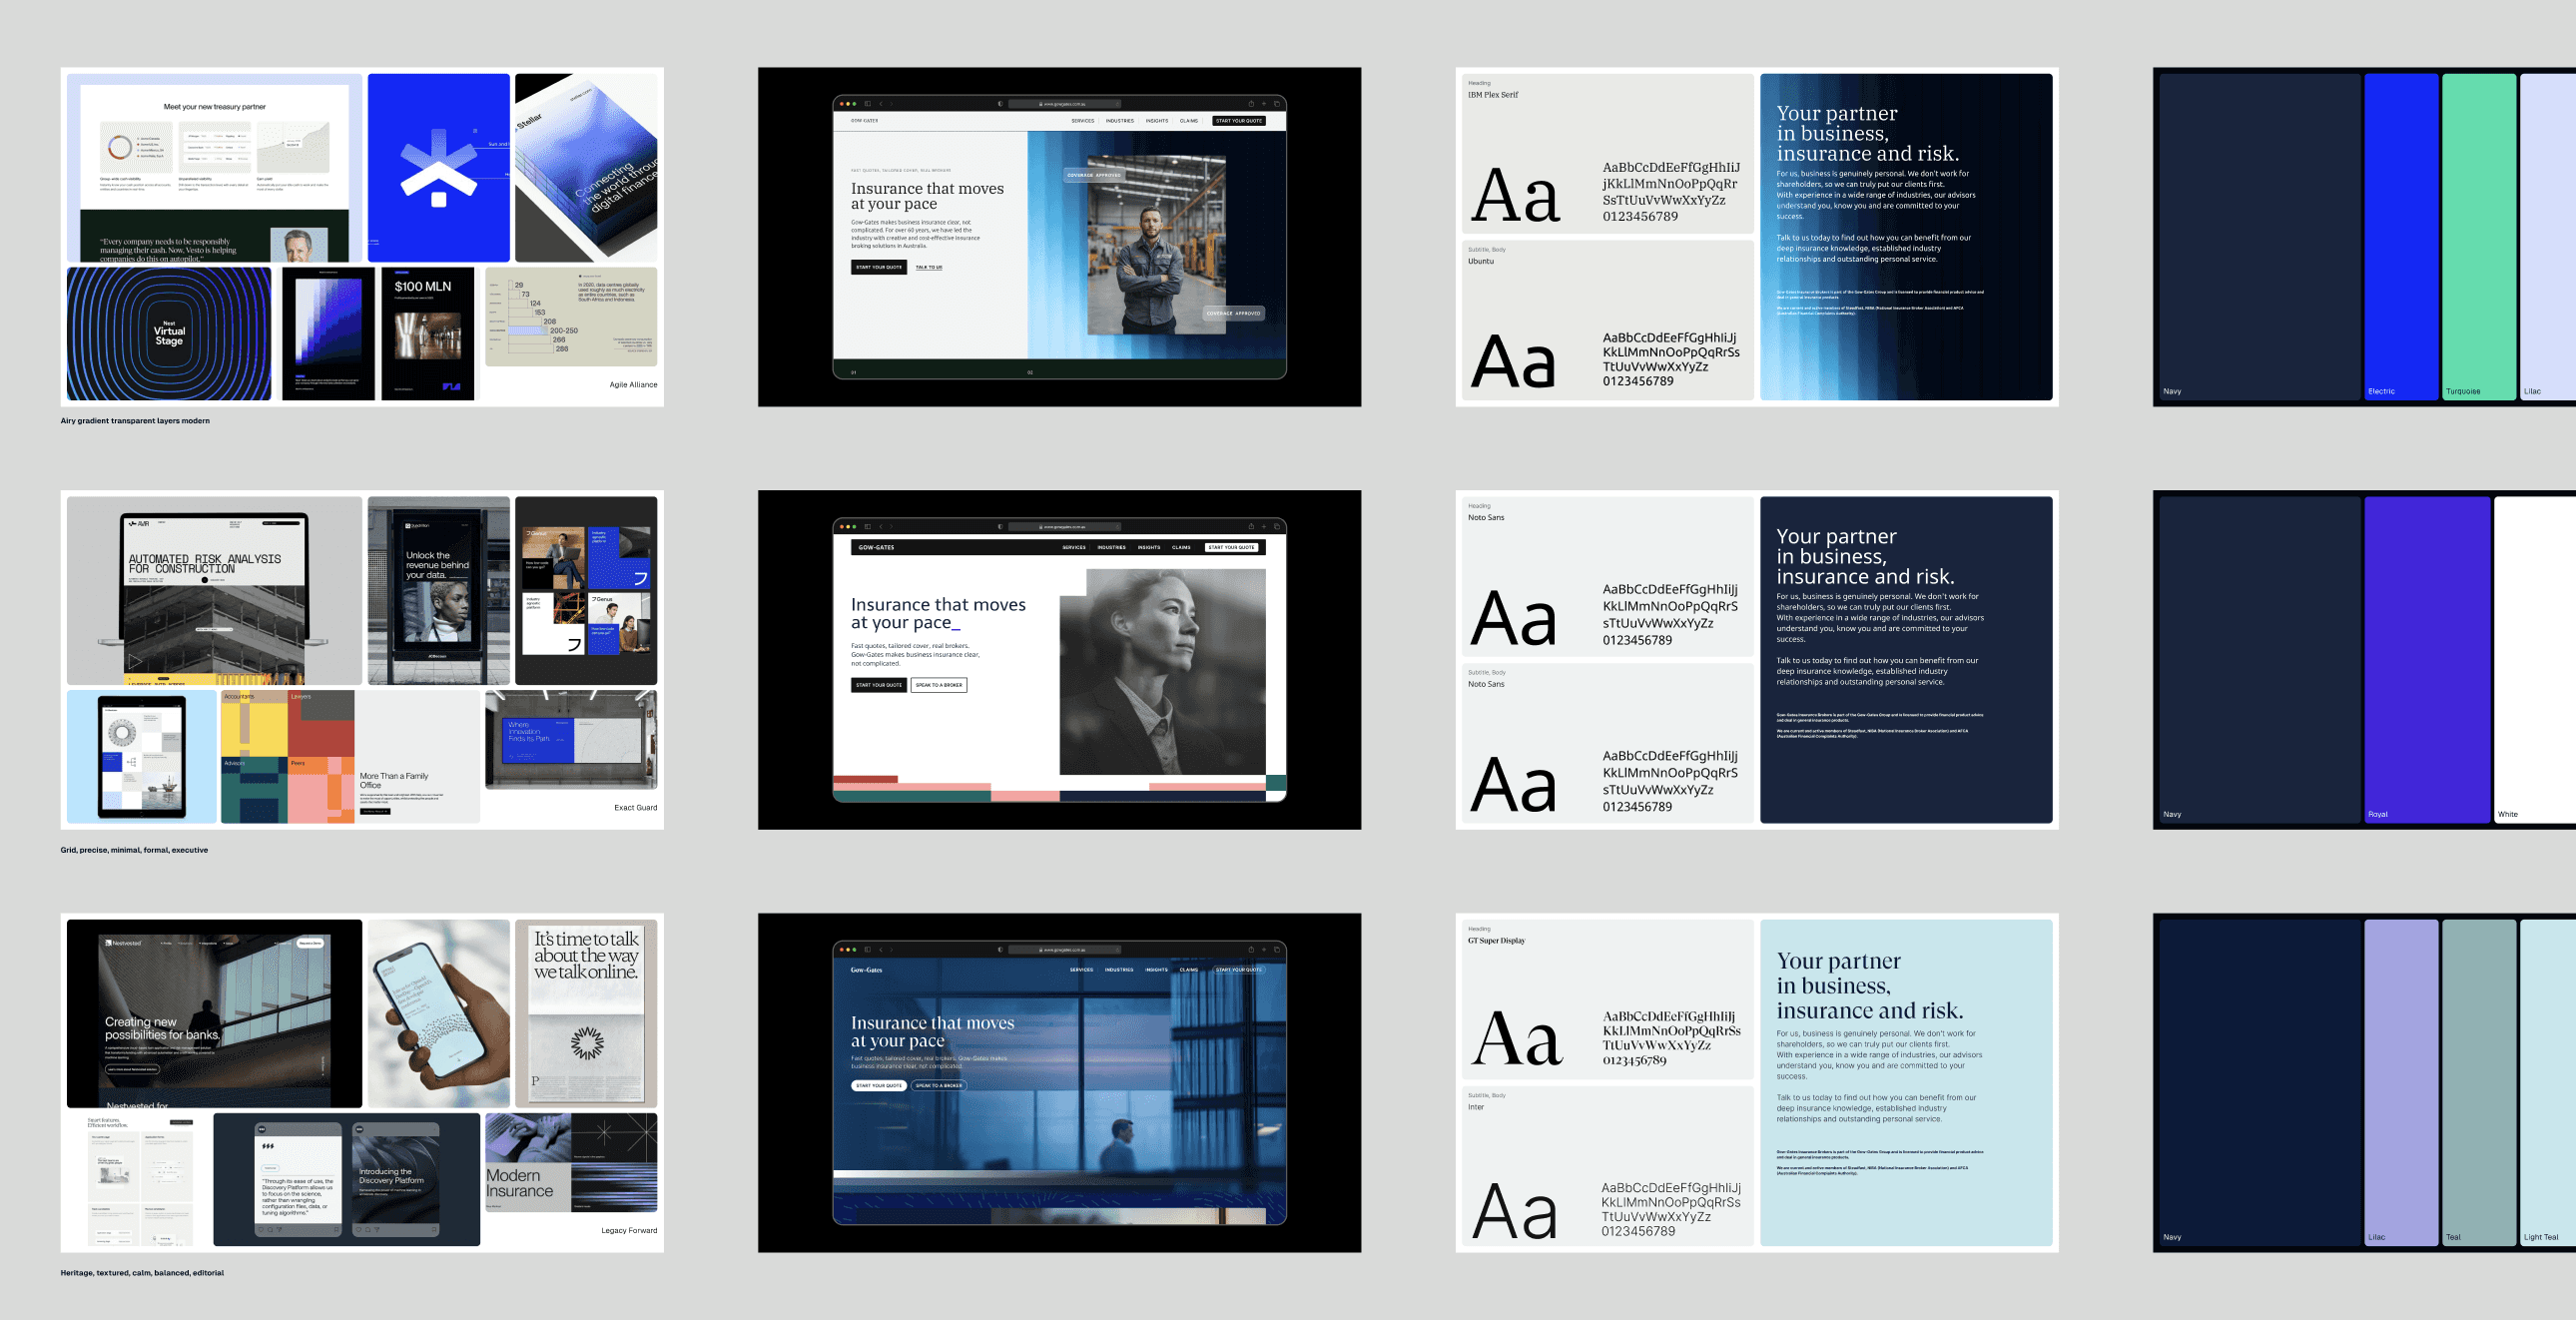Click sidebar icon in top browser mockup
The width and height of the screenshot is (2576, 1320).
click(x=867, y=103)
